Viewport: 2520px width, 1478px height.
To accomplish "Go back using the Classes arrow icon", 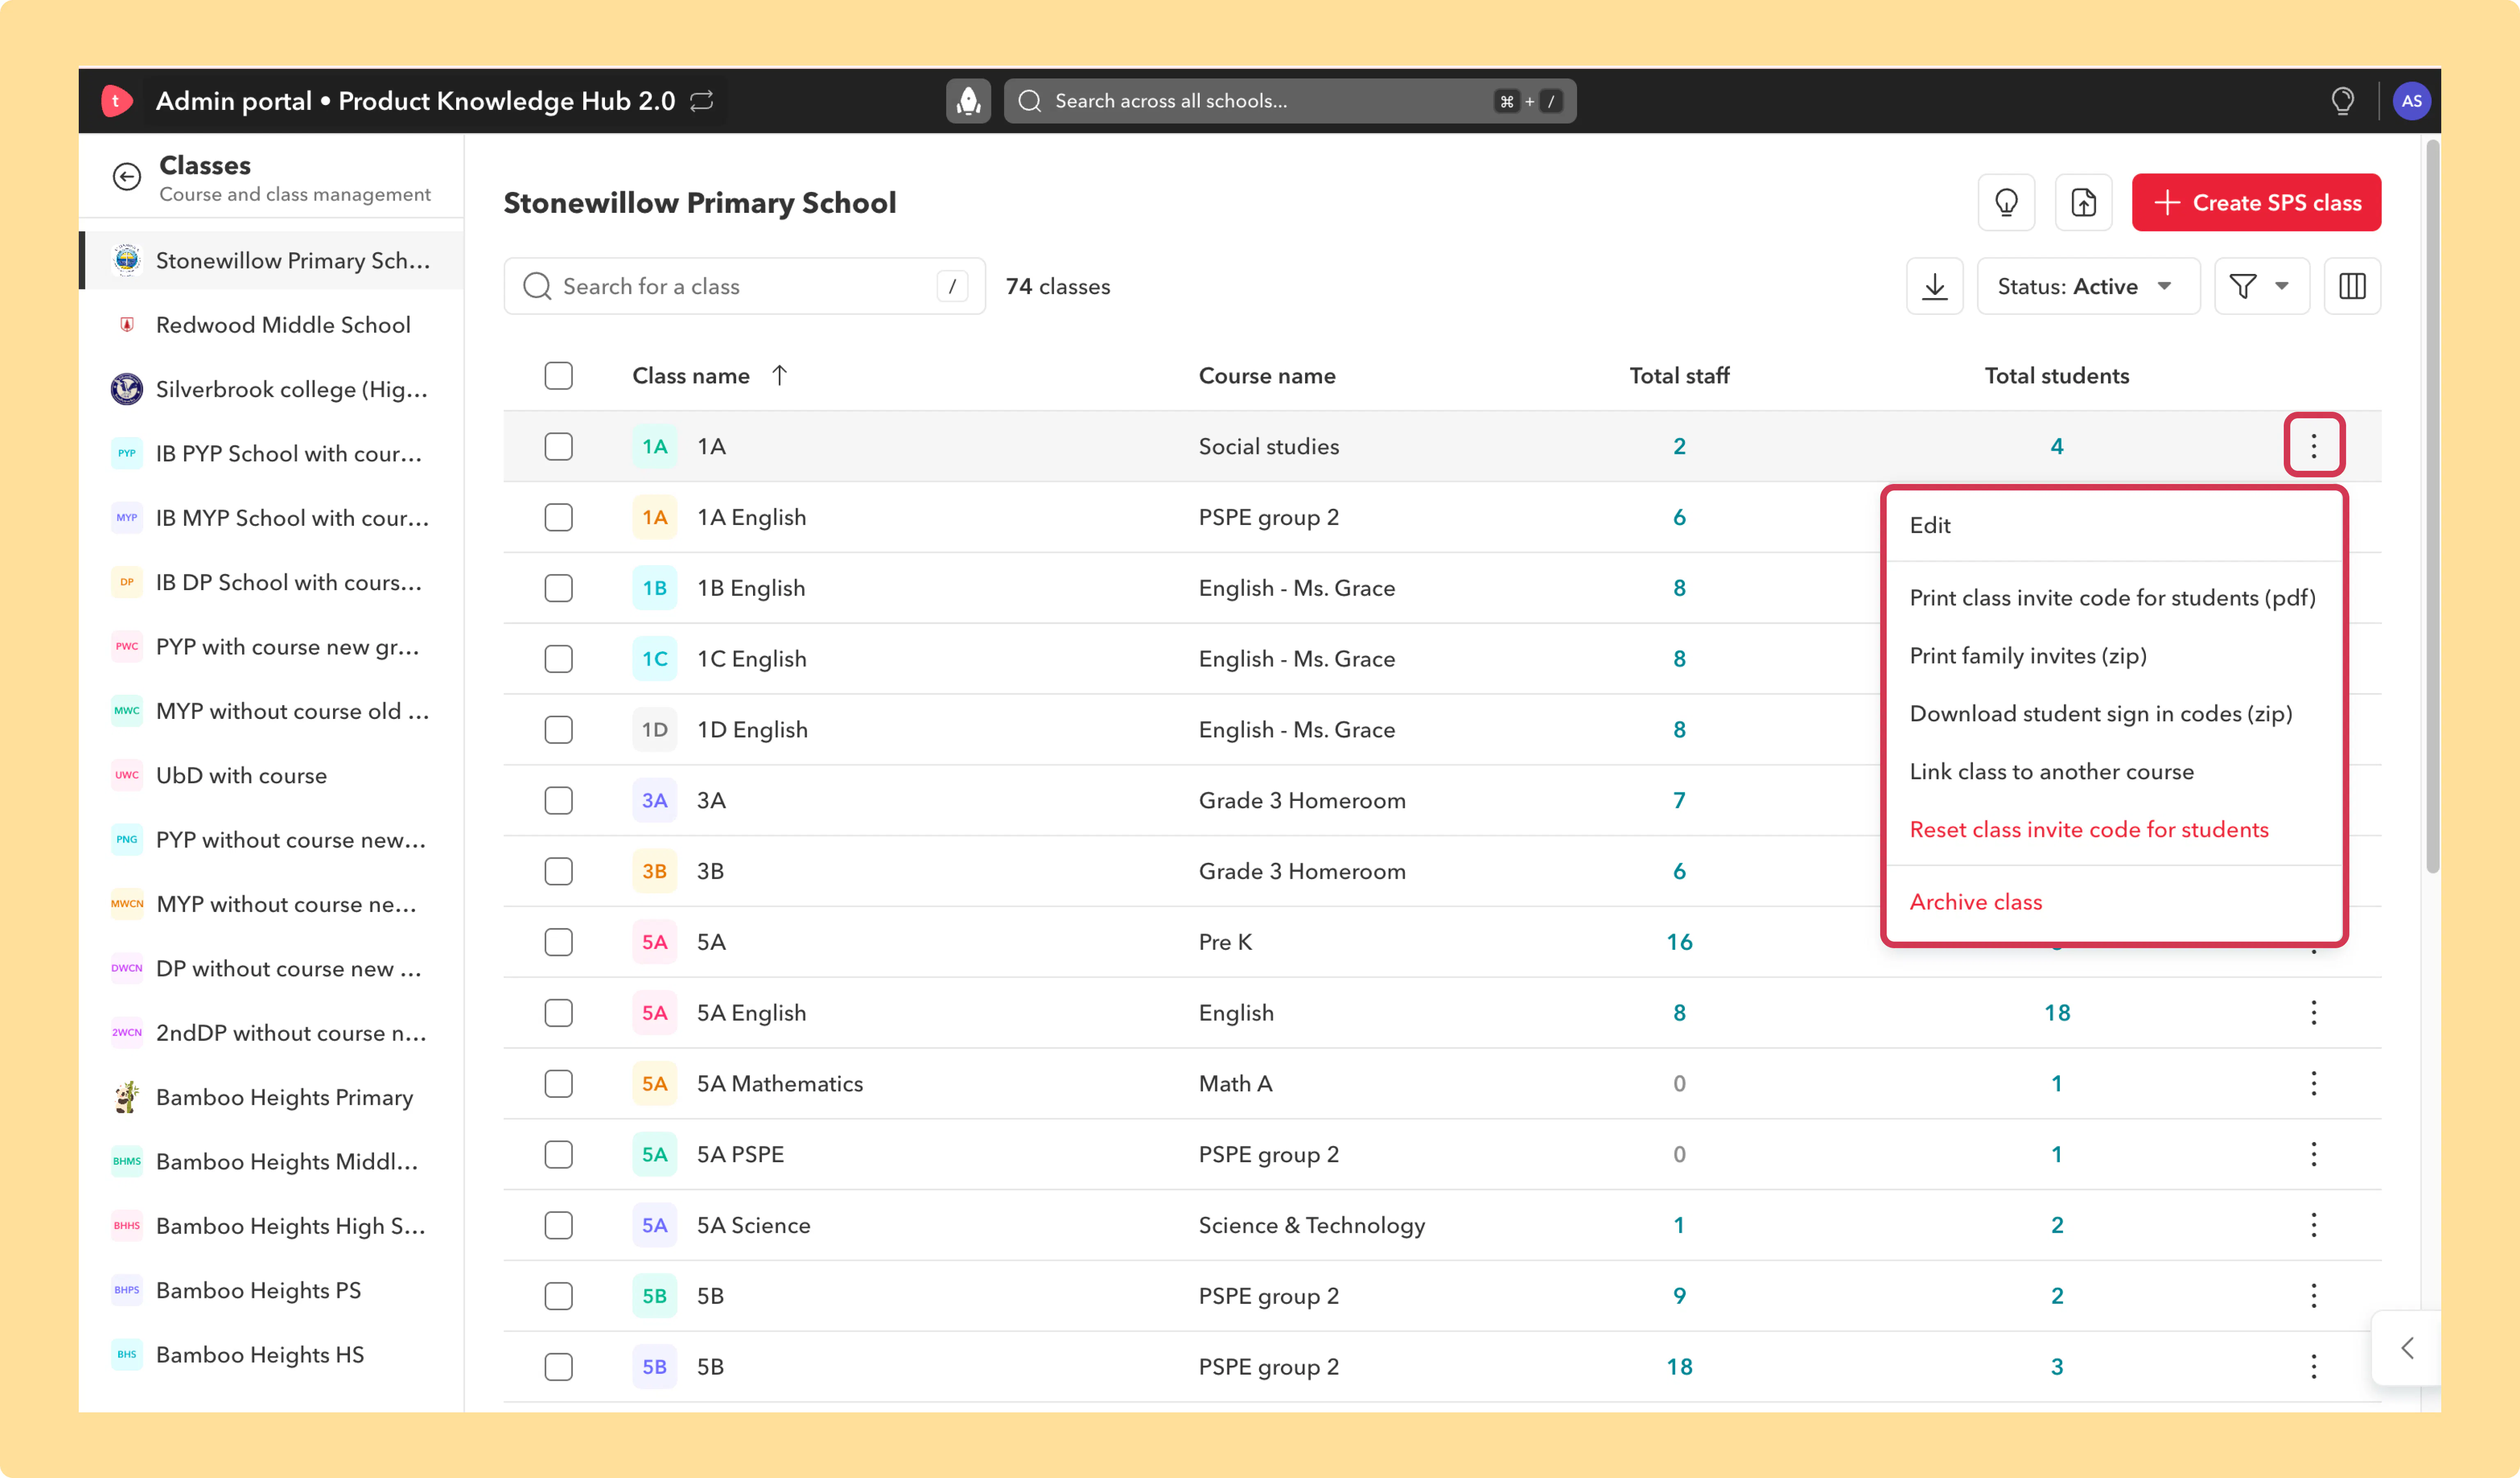I will (127, 177).
